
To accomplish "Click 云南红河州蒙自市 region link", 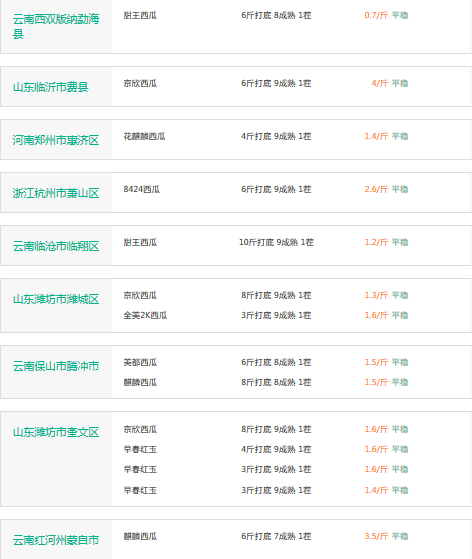I will [x=56, y=540].
